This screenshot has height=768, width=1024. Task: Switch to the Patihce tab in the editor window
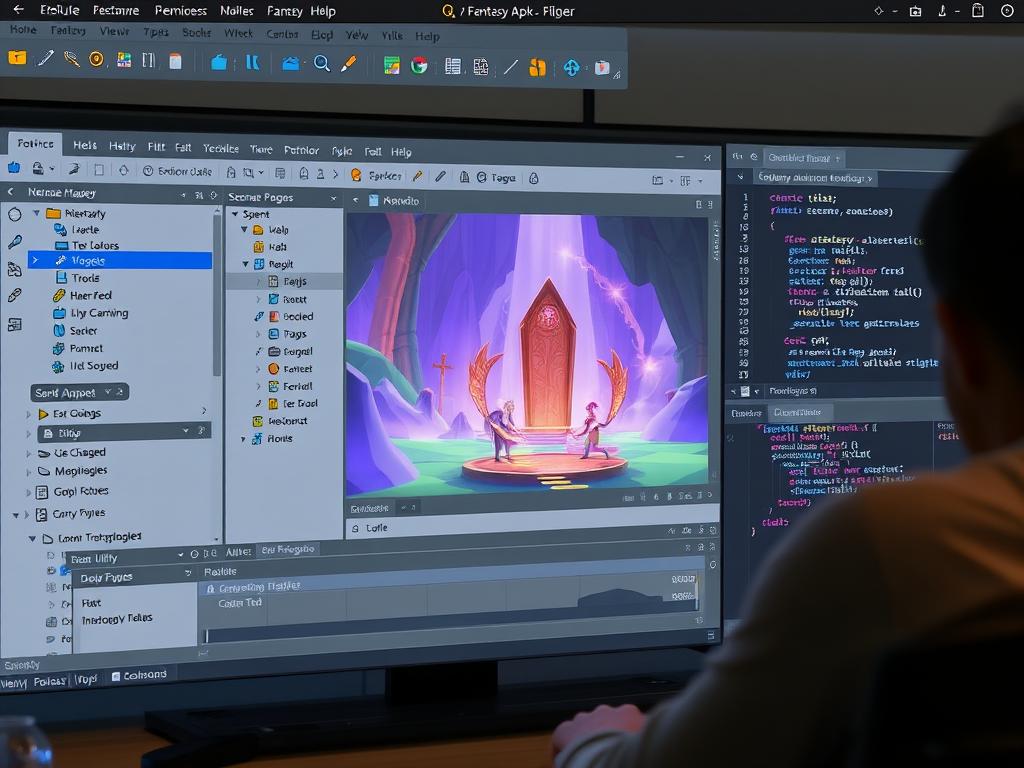35,143
